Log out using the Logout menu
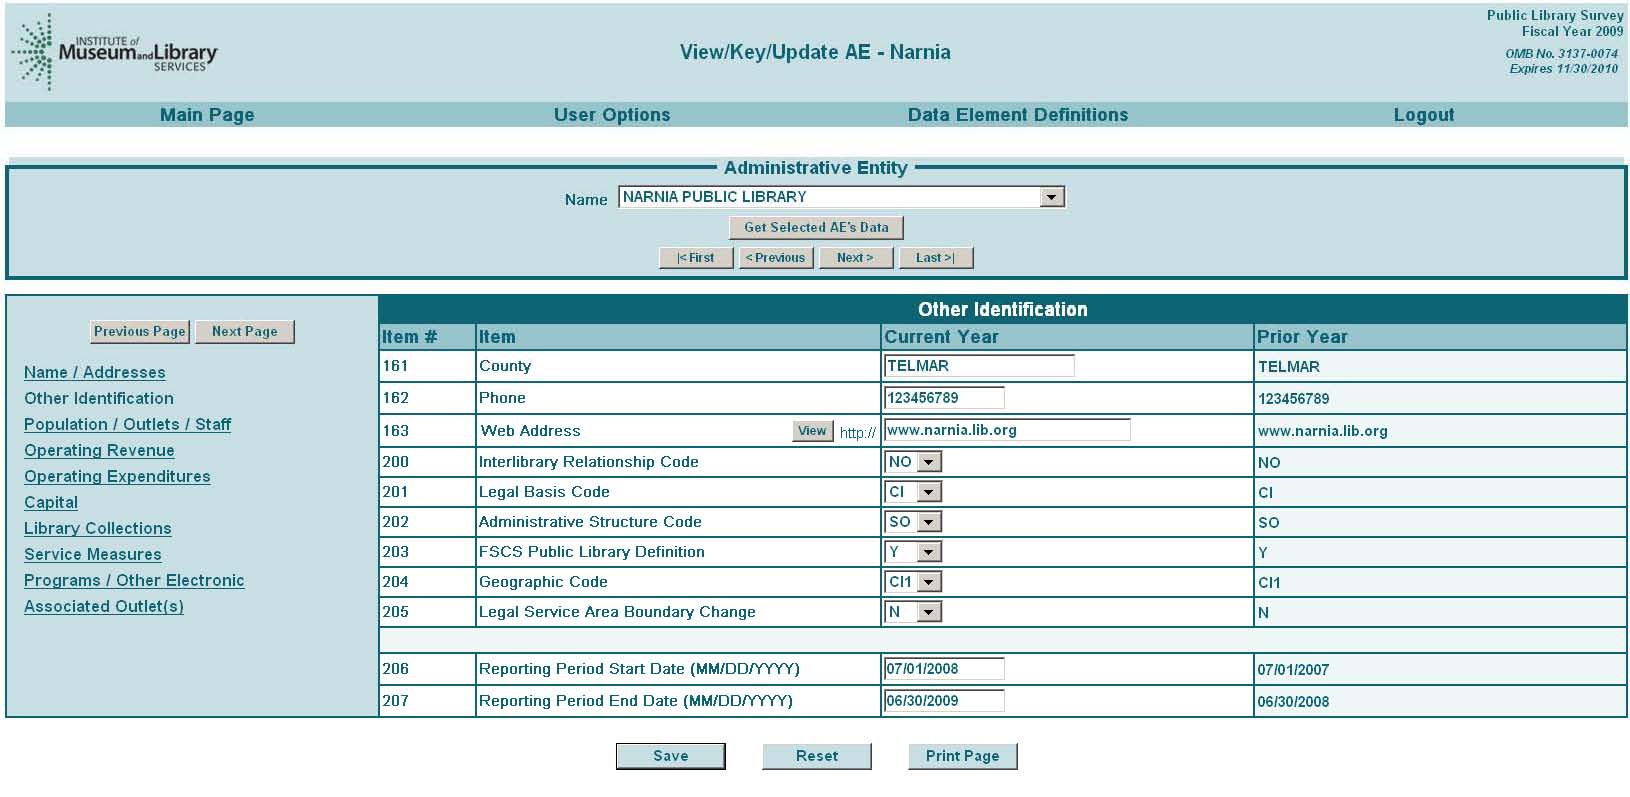This screenshot has height=797, width=1630. point(1424,115)
